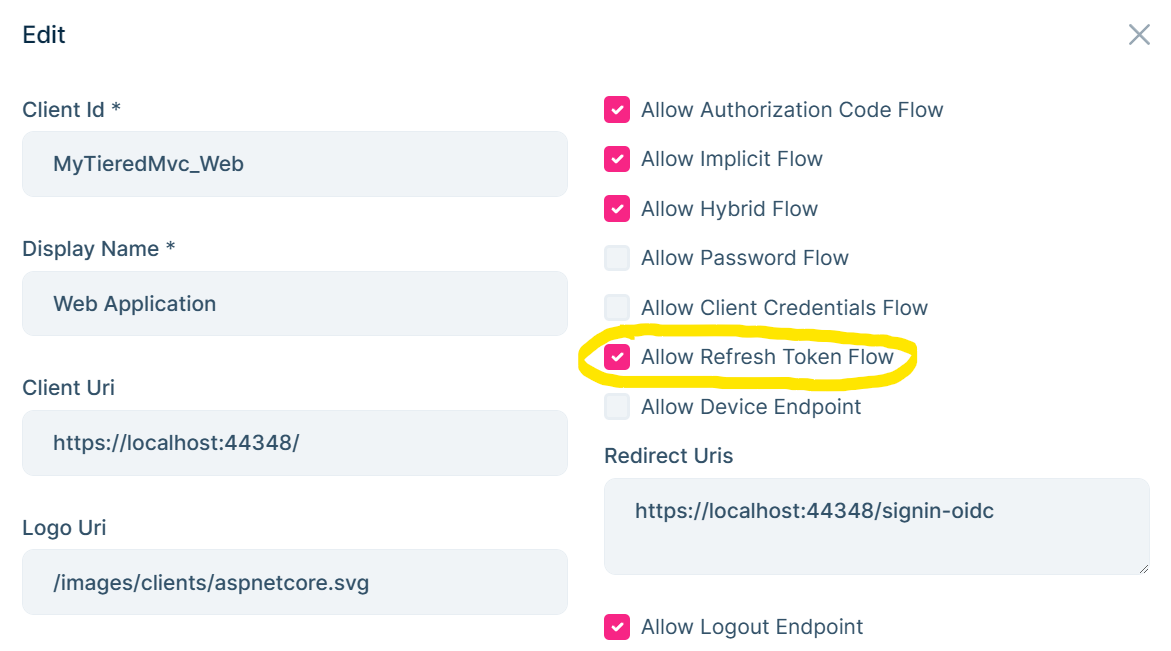Disable the Allow Implicit Flow checkbox
Screen dimensions: 1171x651
pos(617,159)
